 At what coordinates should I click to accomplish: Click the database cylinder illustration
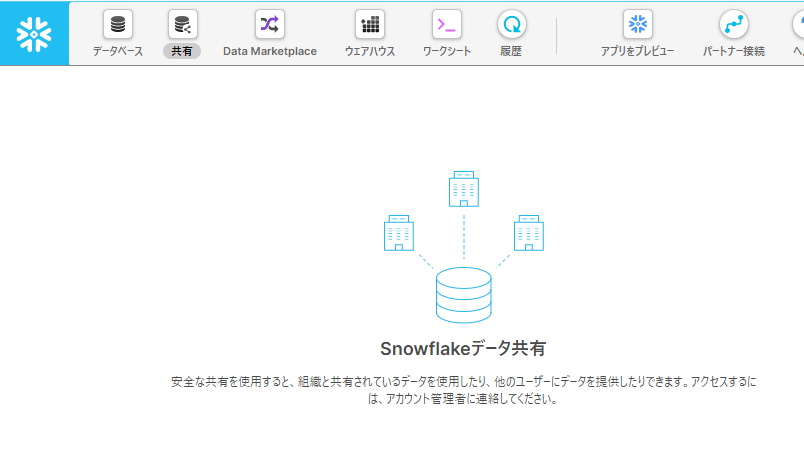coord(464,295)
